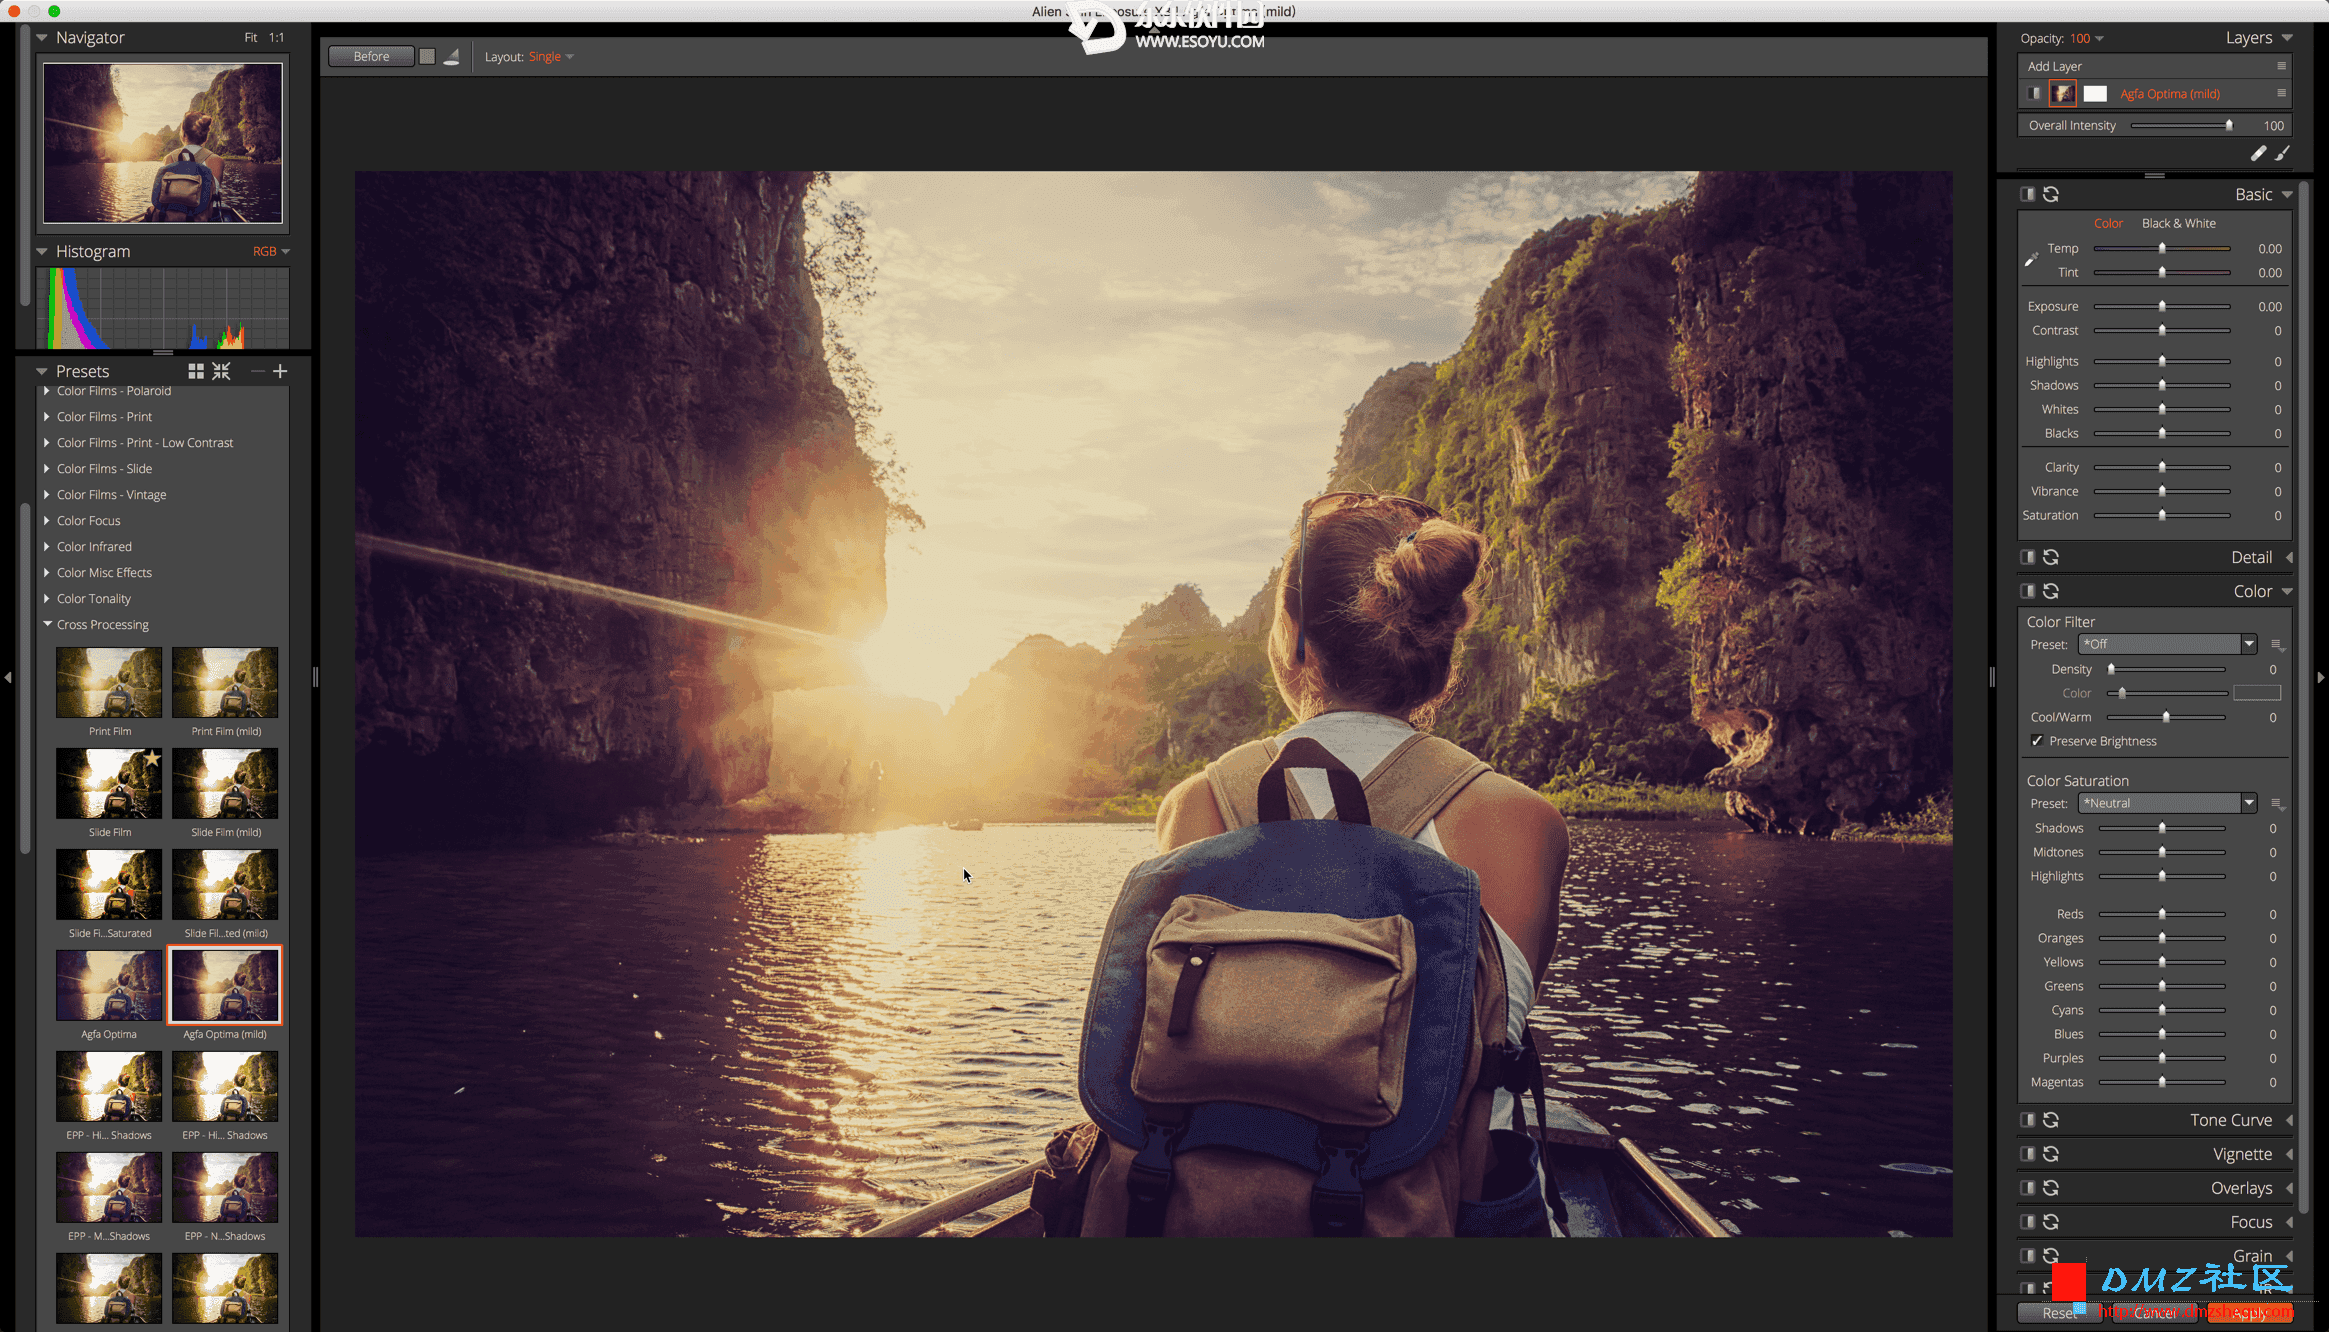Reset the Color panel settings
The width and height of the screenshot is (2329, 1332).
pos(2051,591)
